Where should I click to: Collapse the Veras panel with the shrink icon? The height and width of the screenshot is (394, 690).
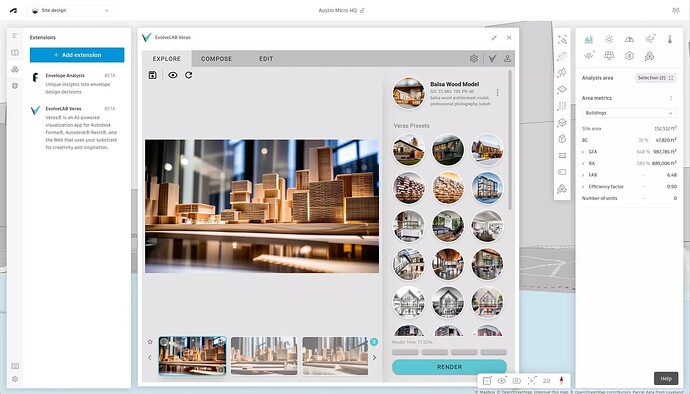(x=494, y=38)
